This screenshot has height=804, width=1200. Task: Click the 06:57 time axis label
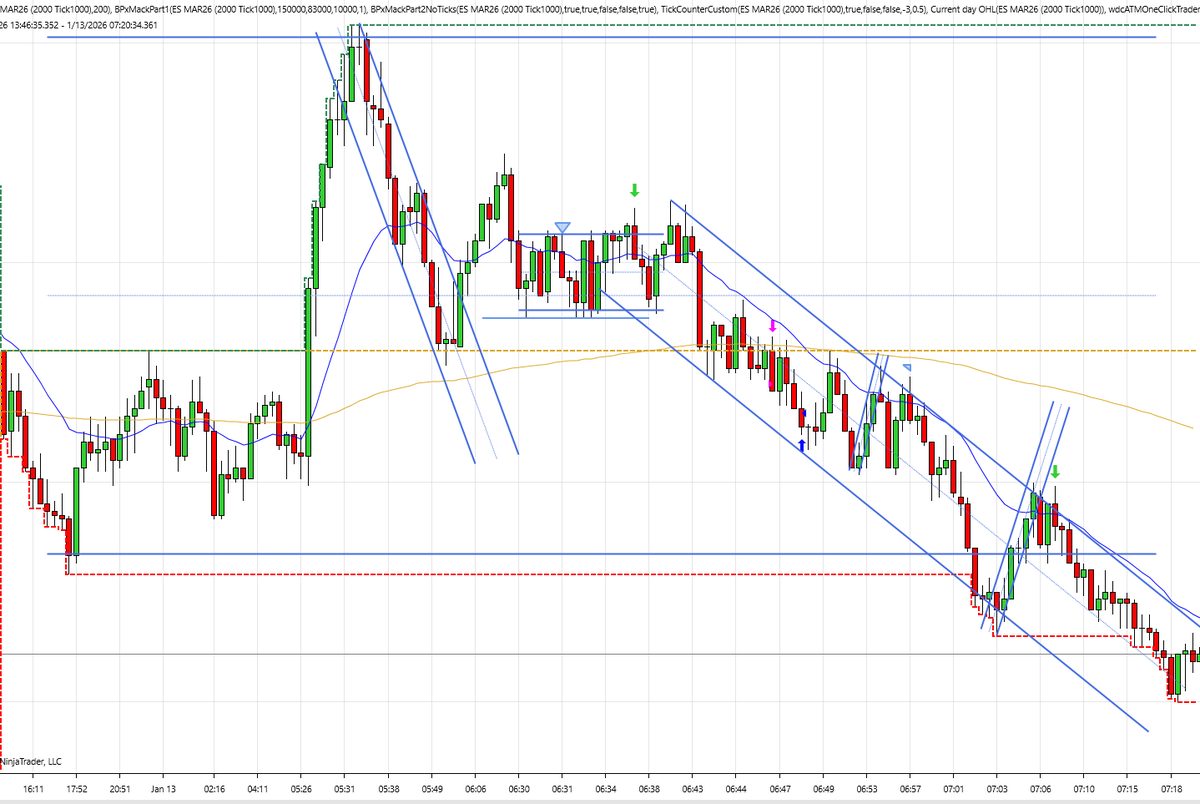pos(910,789)
